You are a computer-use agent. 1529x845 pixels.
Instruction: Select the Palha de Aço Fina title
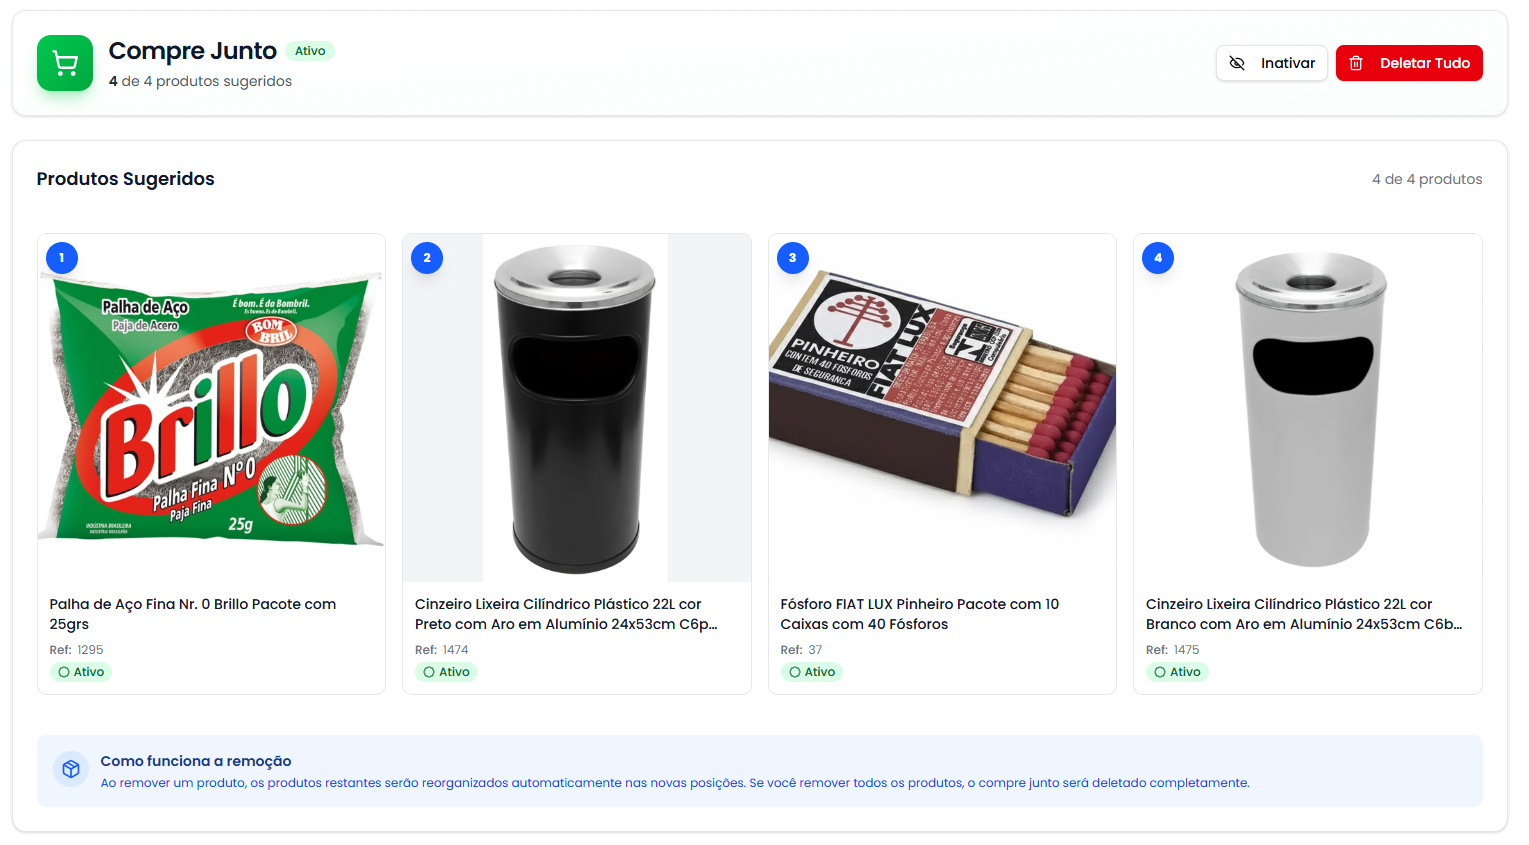point(193,614)
